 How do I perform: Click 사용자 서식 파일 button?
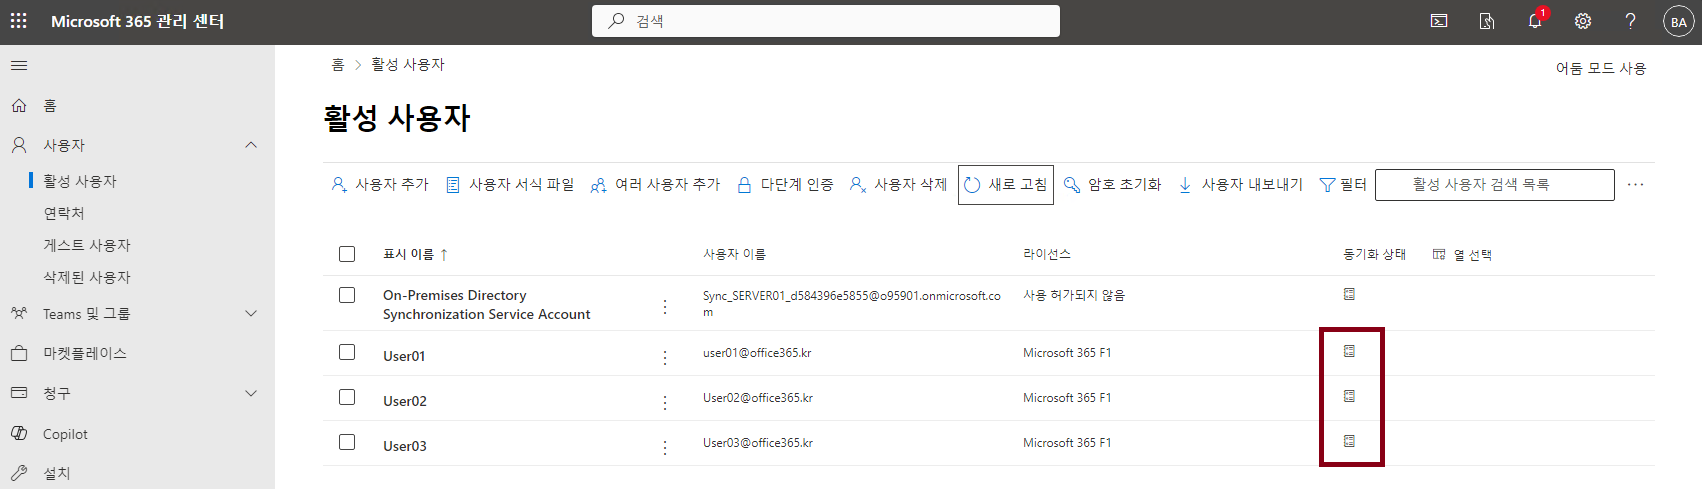point(510,185)
